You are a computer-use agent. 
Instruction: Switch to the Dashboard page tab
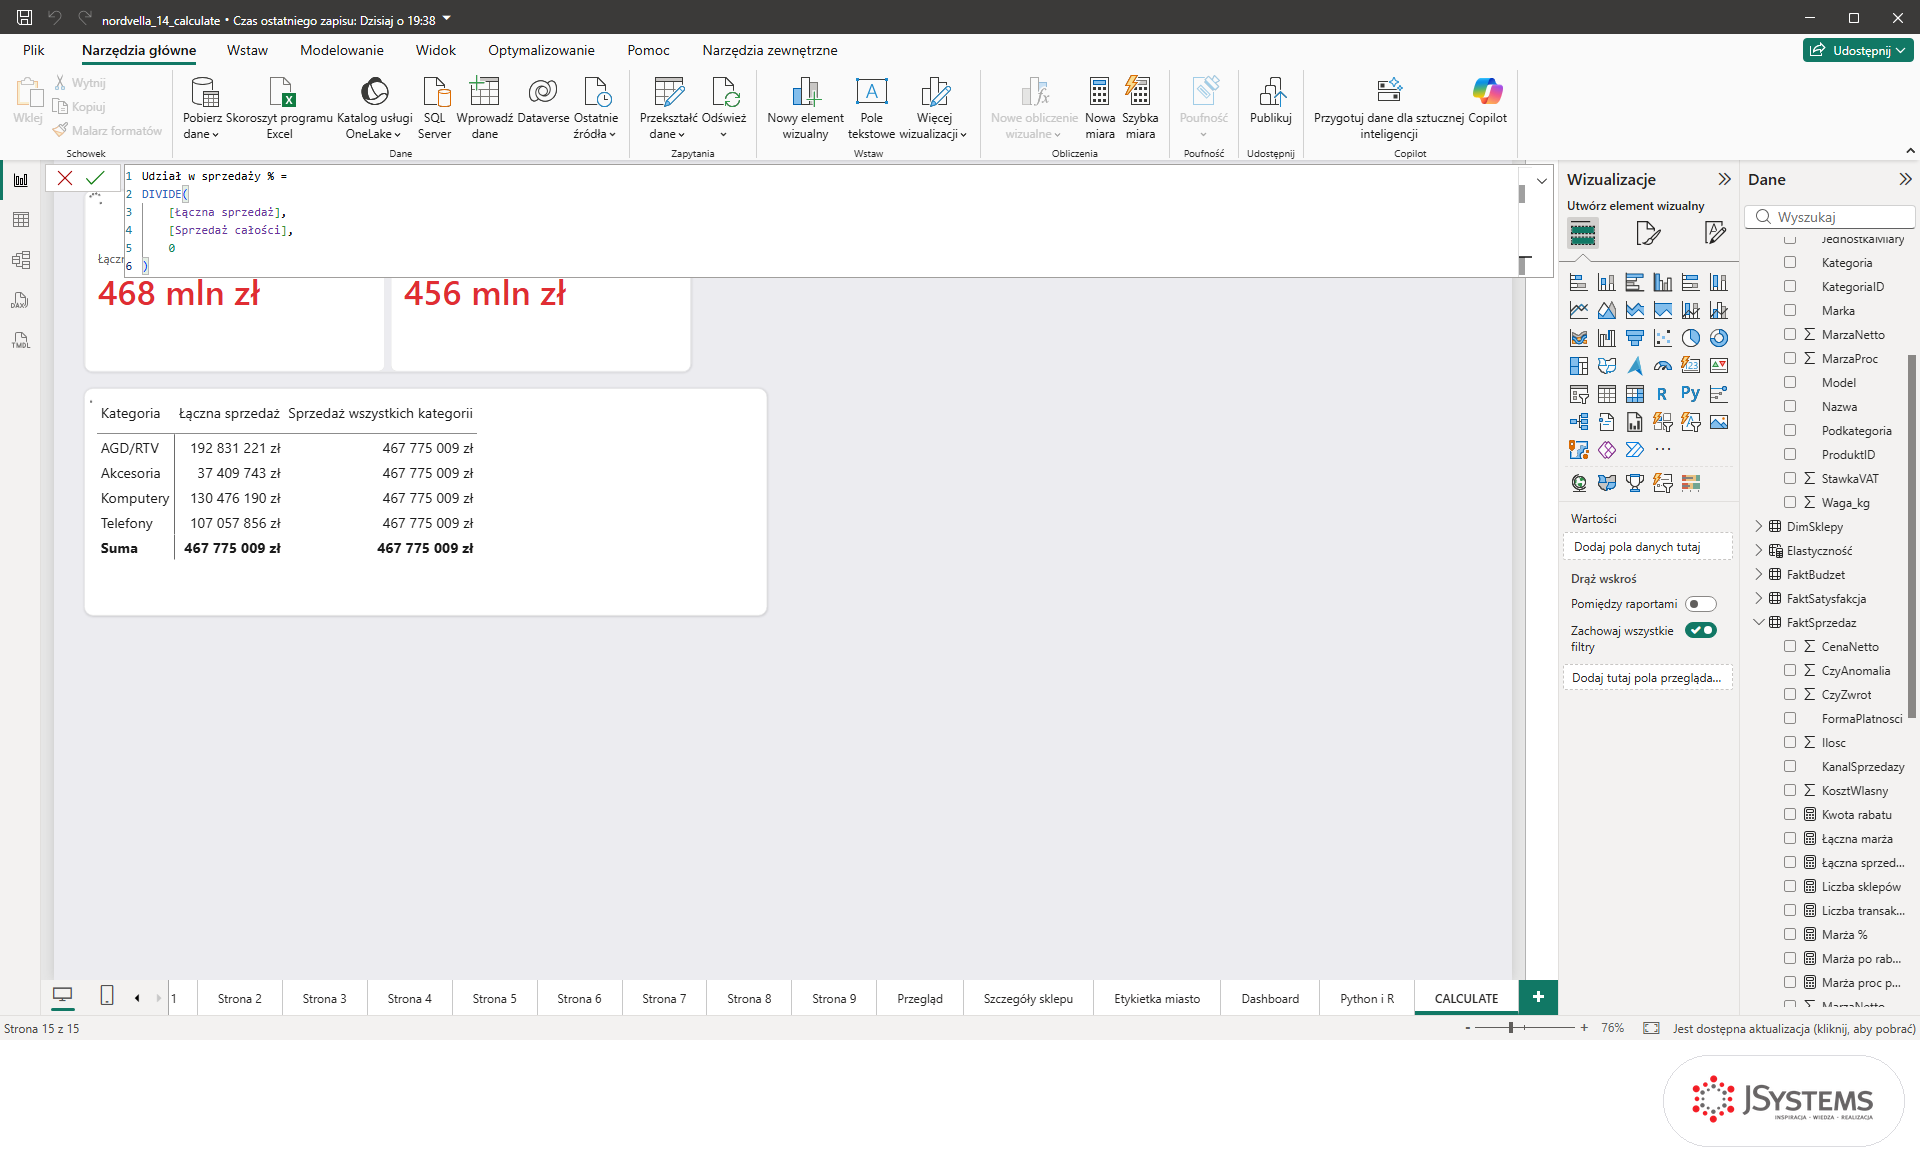pos(1270,998)
